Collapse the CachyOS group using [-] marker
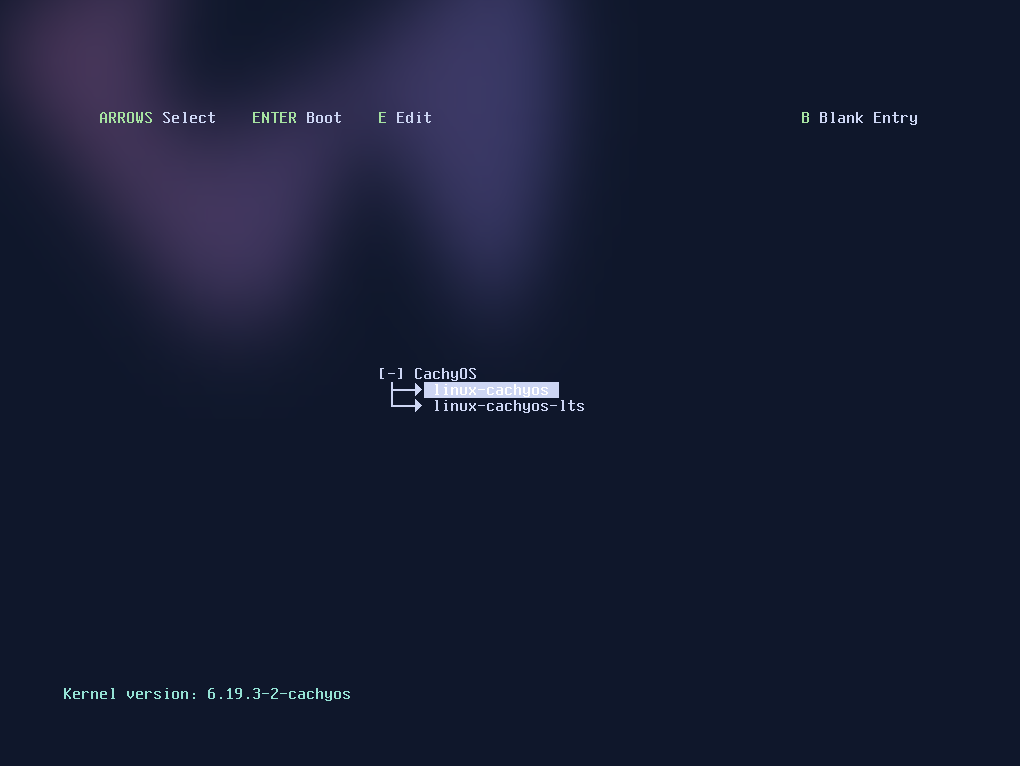Image resolution: width=1020 pixels, height=766 pixels. 391,374
